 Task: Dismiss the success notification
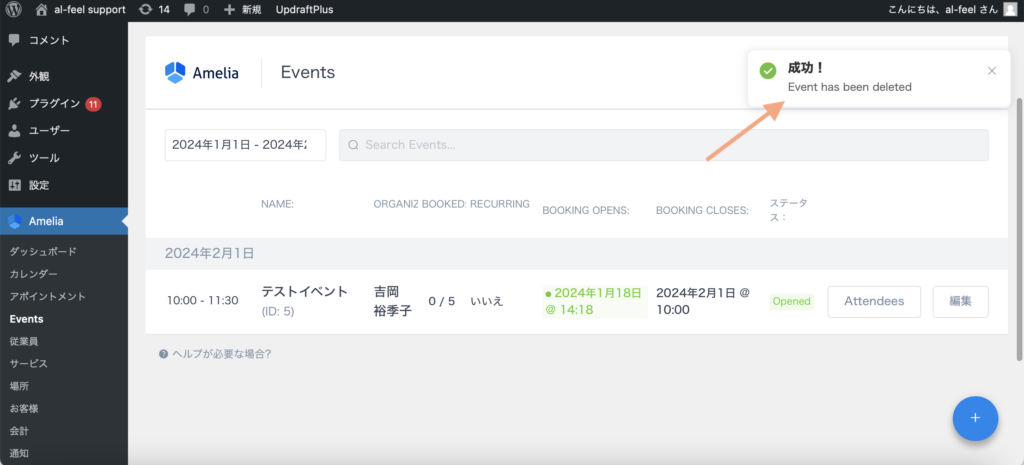click(991, 71)
